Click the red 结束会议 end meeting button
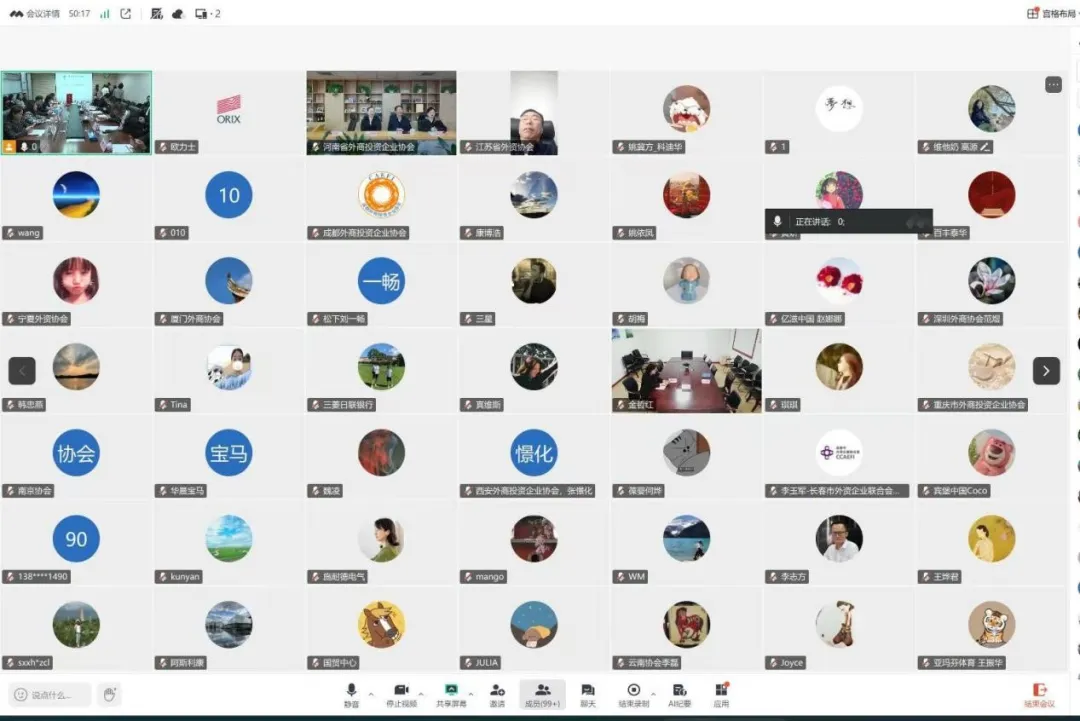The image size is (1080, 721). pos(1040,694)
